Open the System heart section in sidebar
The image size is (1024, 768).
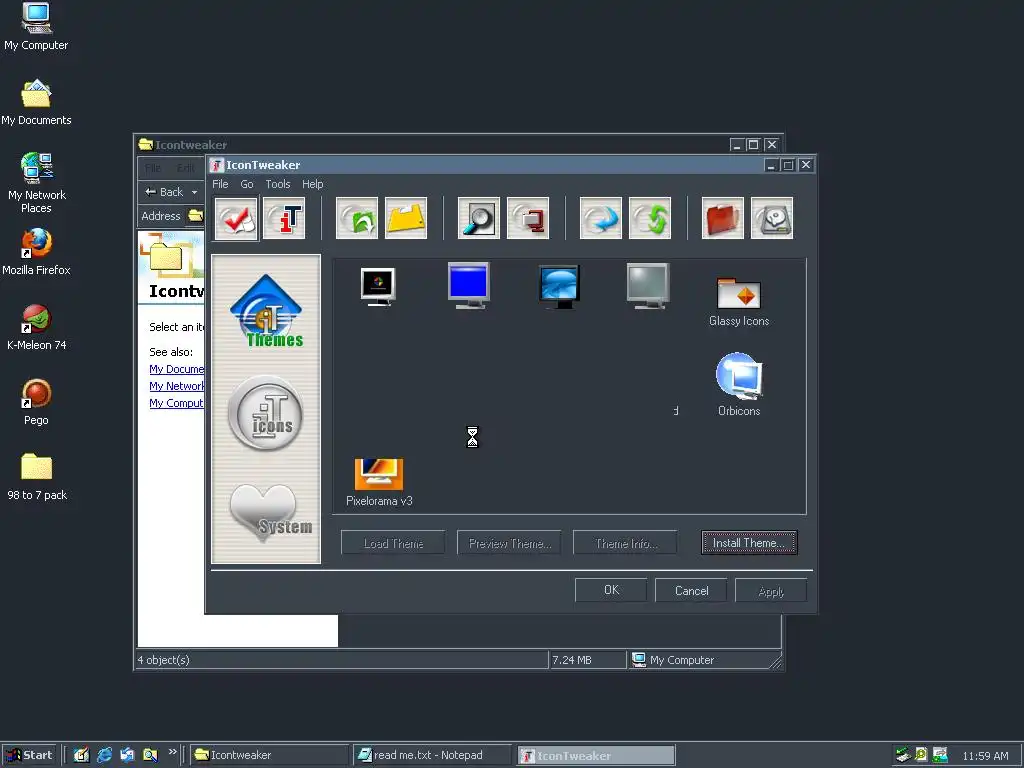point(270,512)
